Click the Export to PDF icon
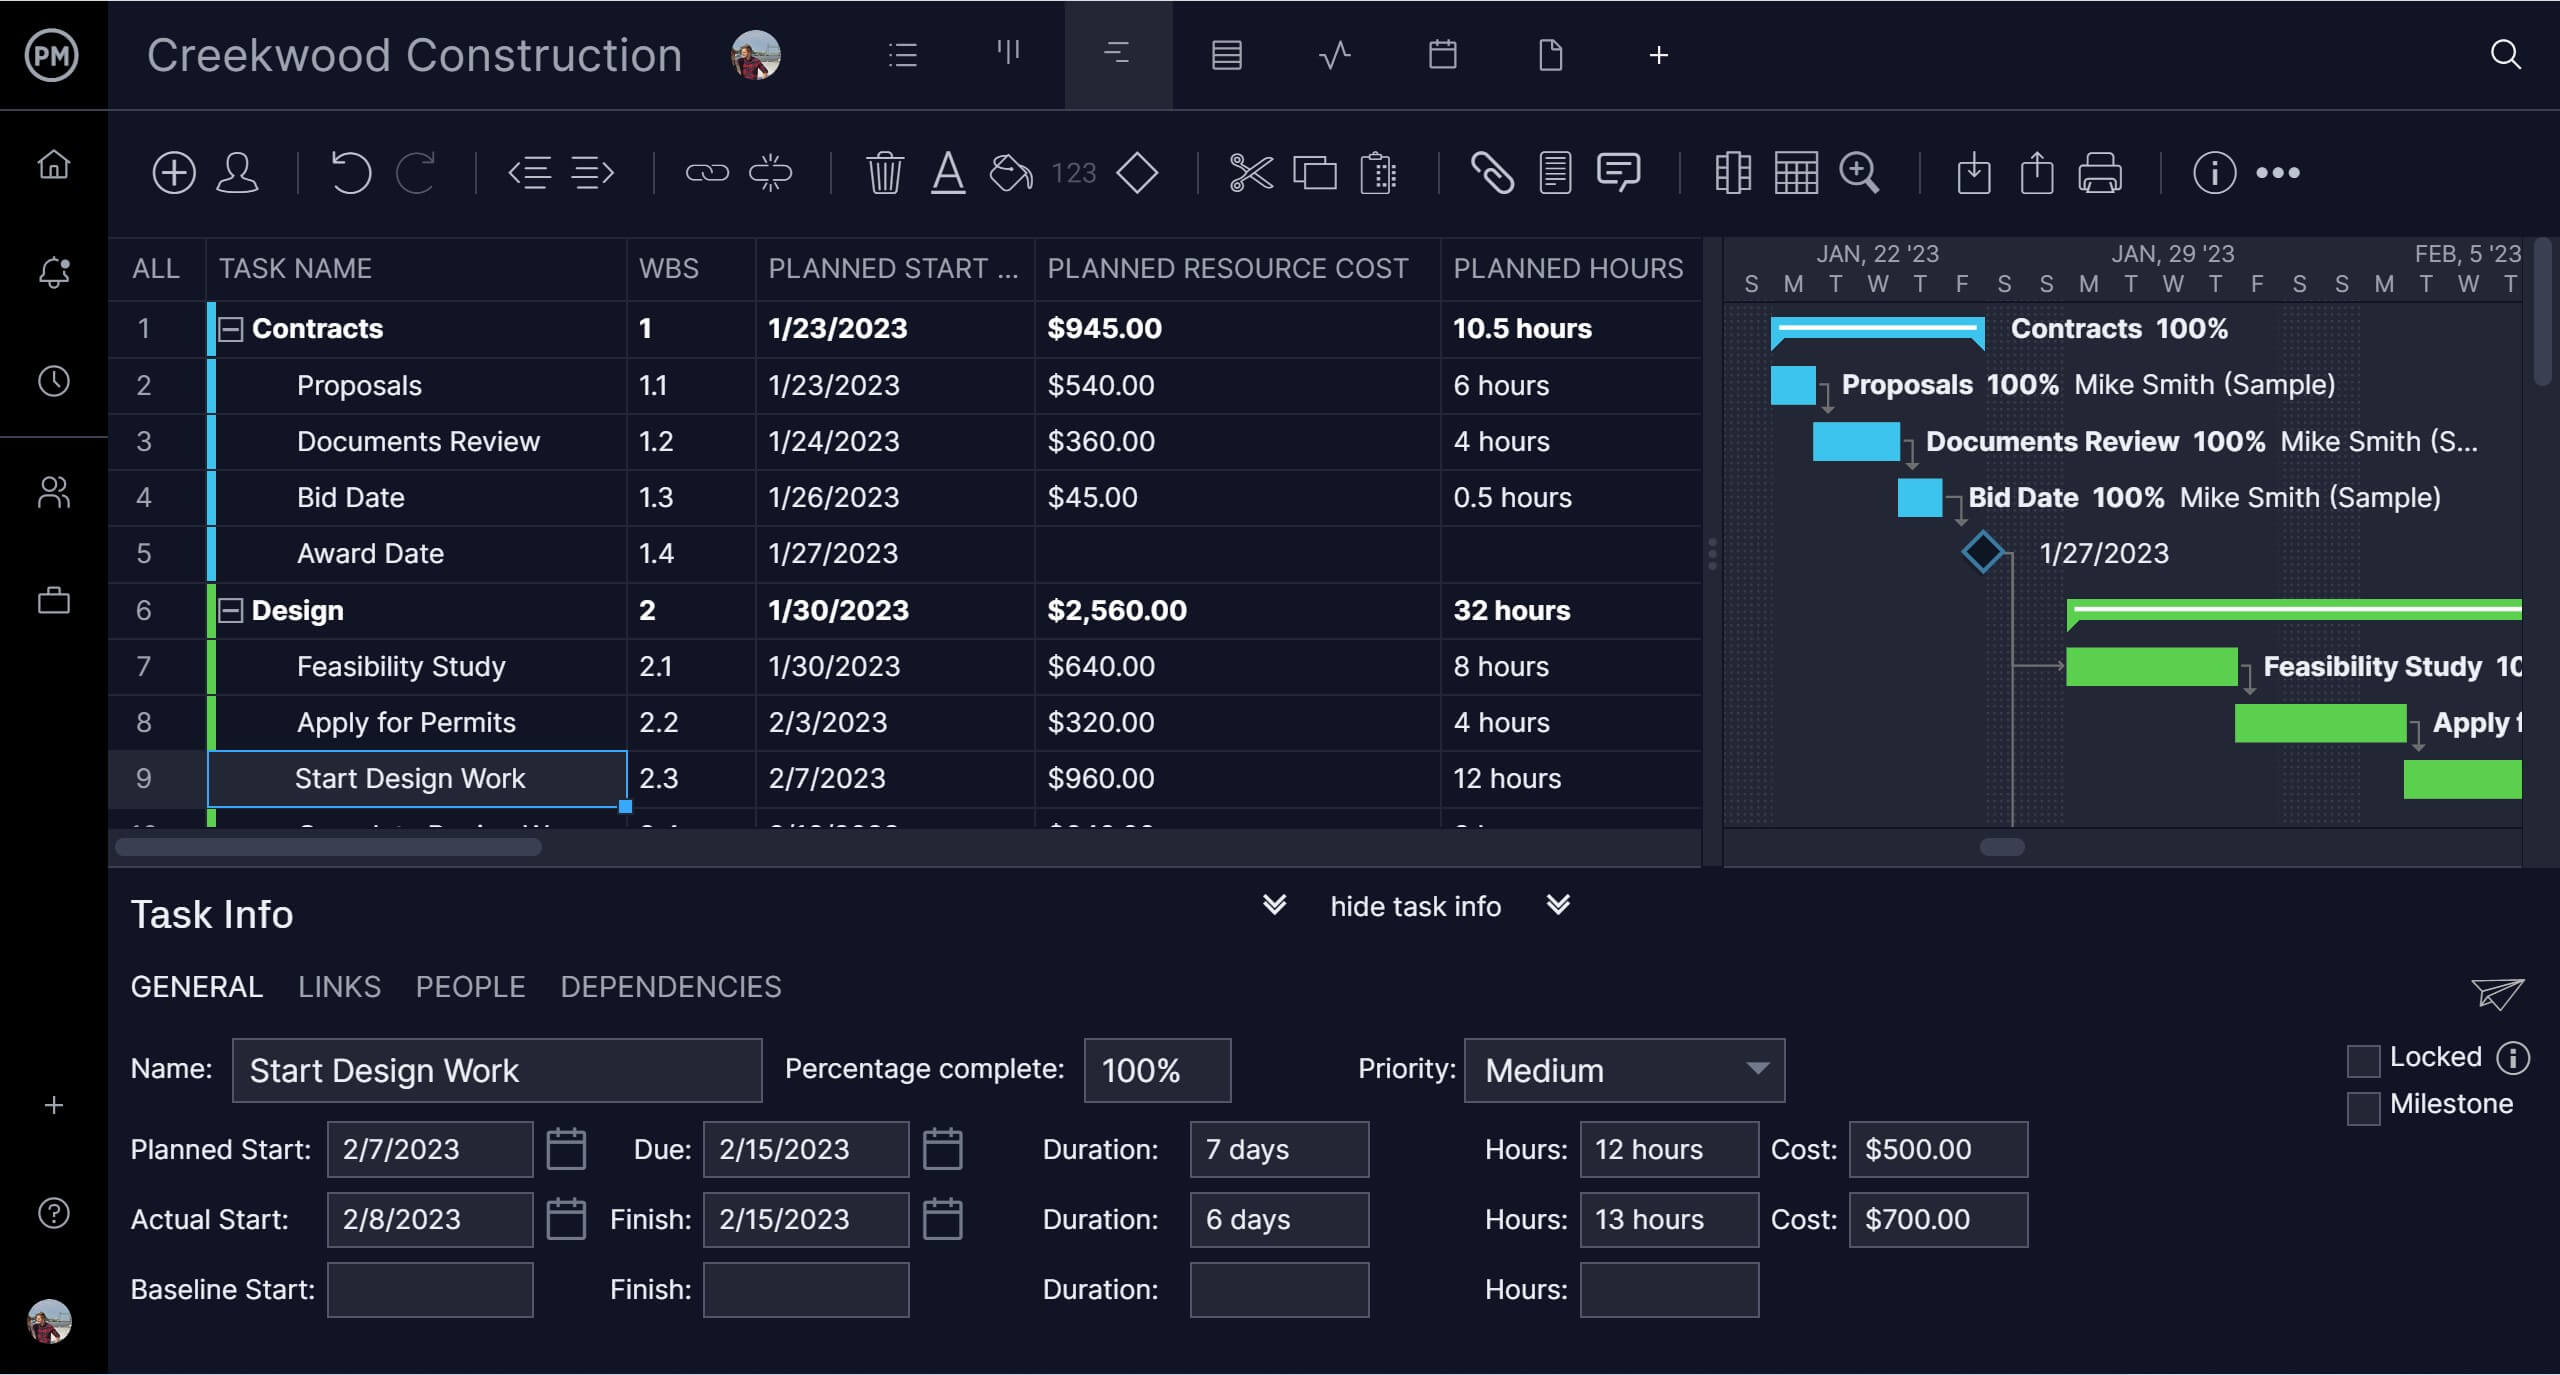 [x=2035, y=171]
